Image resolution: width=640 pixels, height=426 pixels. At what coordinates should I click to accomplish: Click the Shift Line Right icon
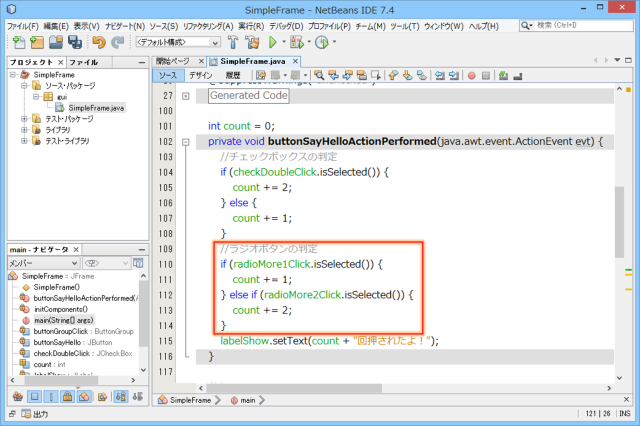coord(453,75)
